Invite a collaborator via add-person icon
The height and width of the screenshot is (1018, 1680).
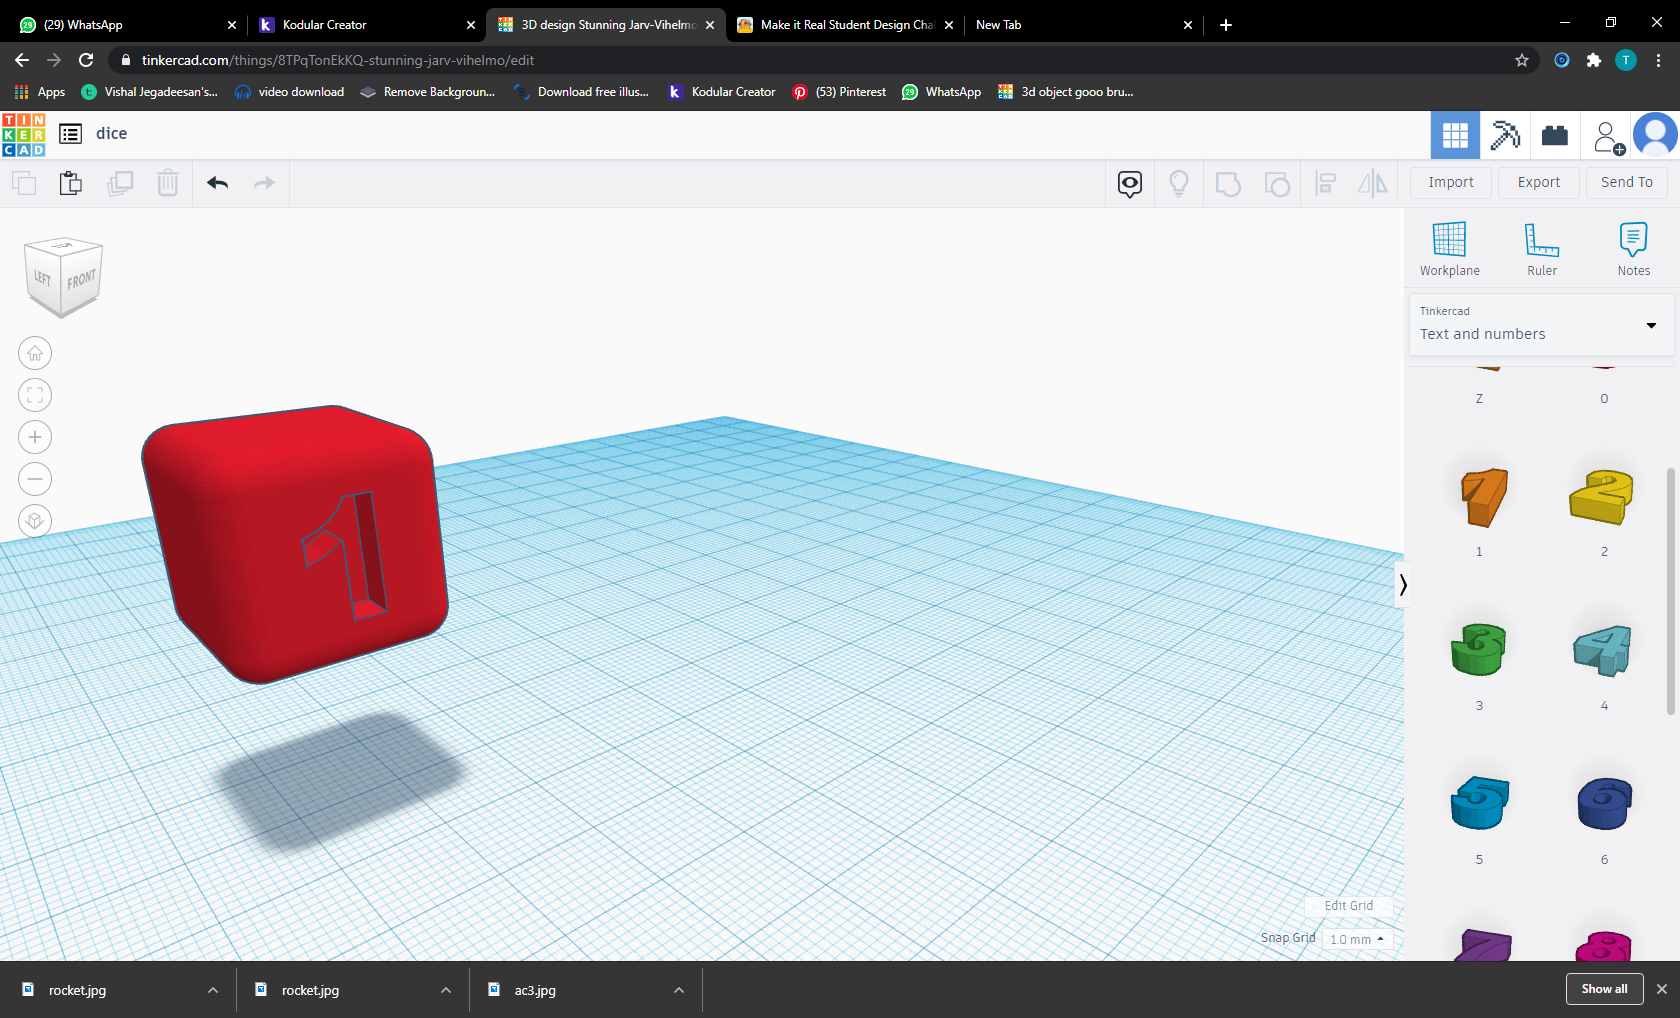coord(1608,137)
